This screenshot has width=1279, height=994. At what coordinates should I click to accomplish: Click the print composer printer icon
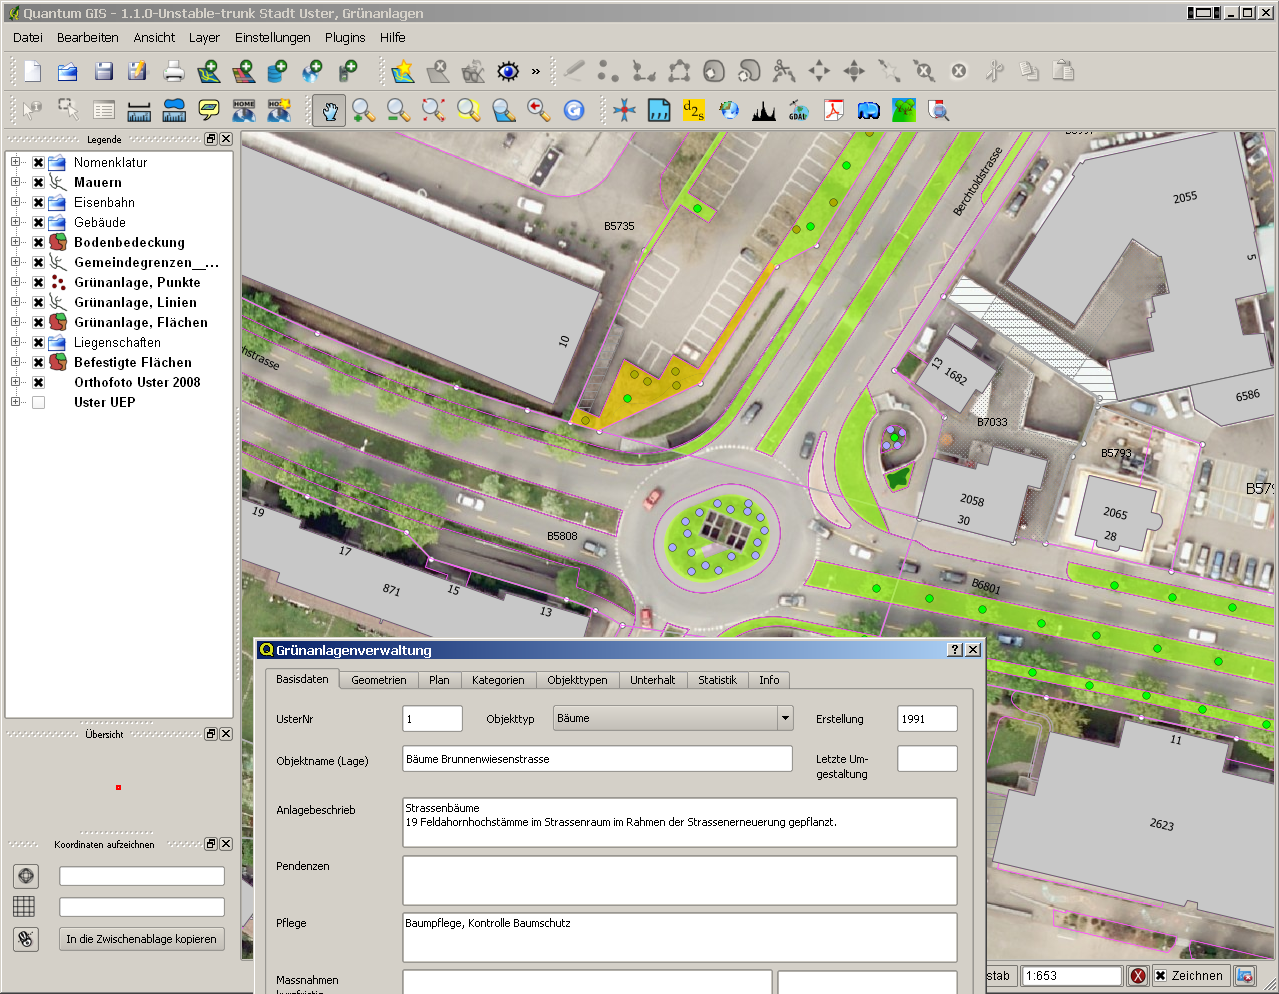[x=174, y=71]
